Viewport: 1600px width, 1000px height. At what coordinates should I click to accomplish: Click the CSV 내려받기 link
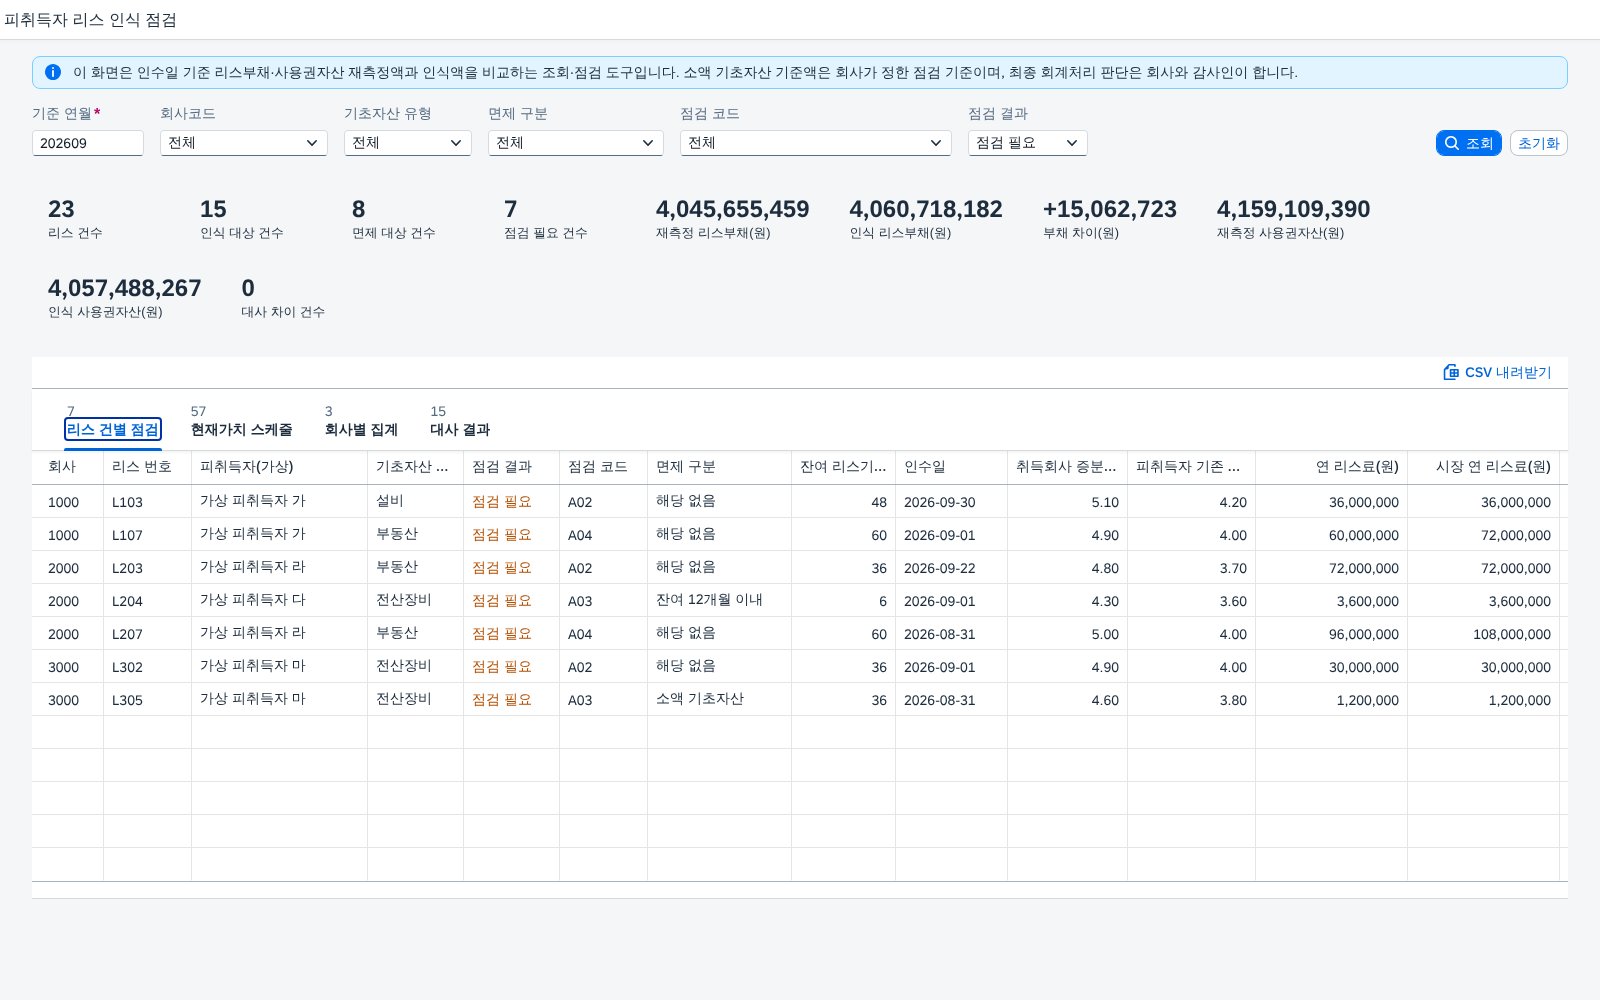1497,372
